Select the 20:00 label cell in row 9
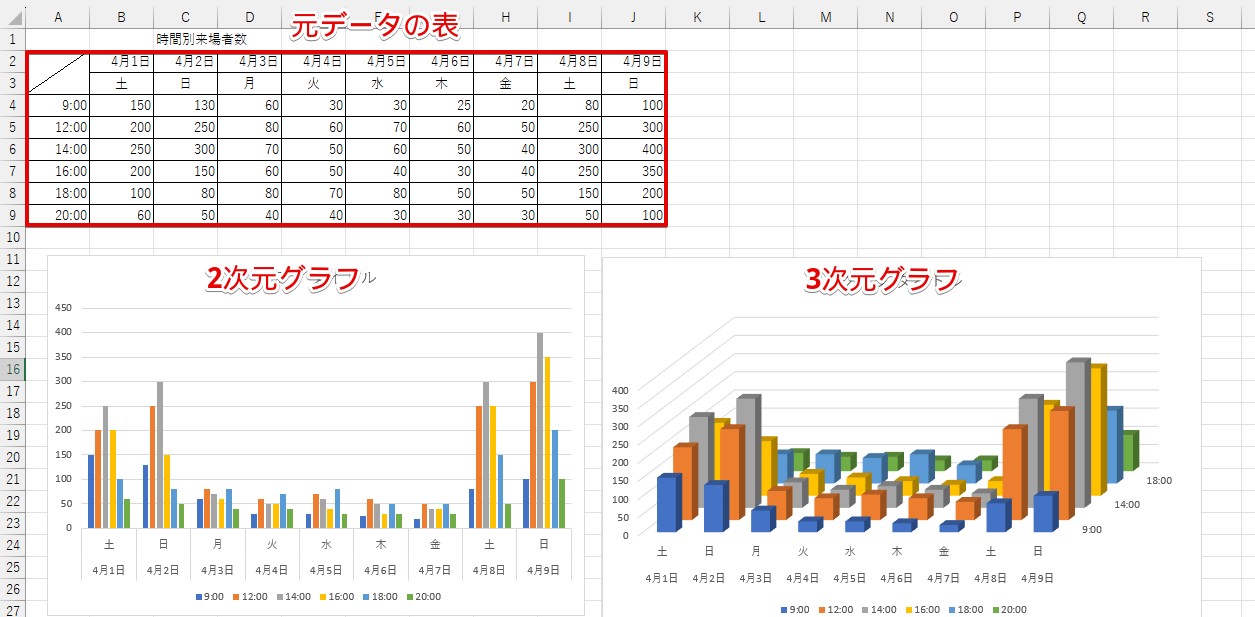 tap(57, 215)
